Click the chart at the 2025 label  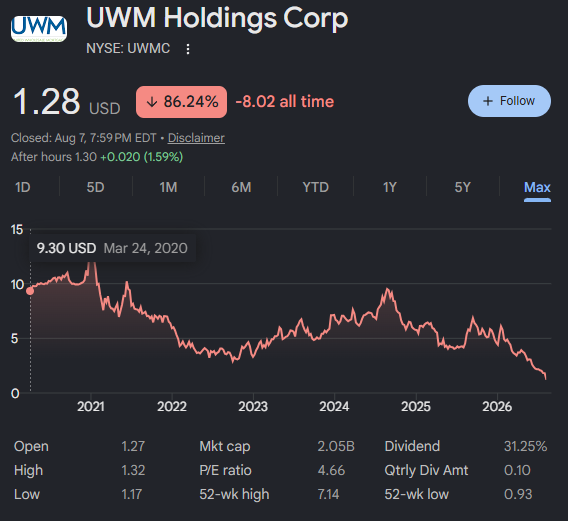[x=416, y=407]
